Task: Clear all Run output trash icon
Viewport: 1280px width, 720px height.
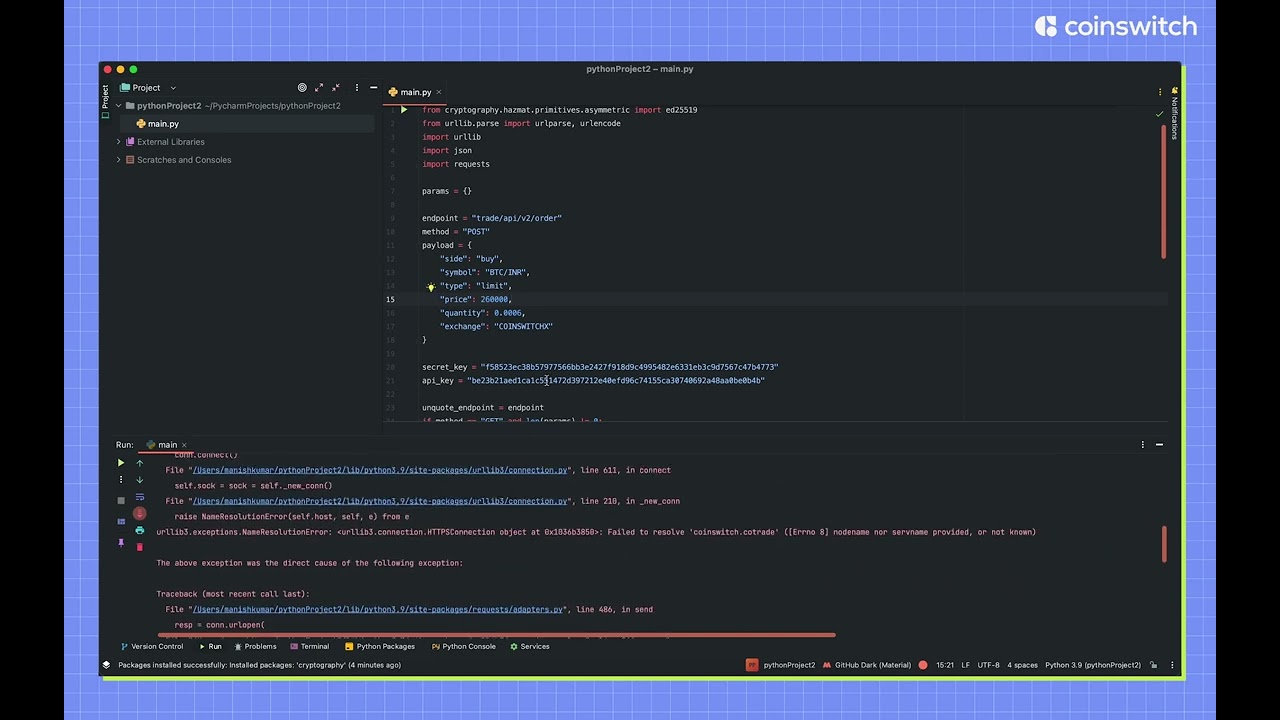Action: coord(139,547)
